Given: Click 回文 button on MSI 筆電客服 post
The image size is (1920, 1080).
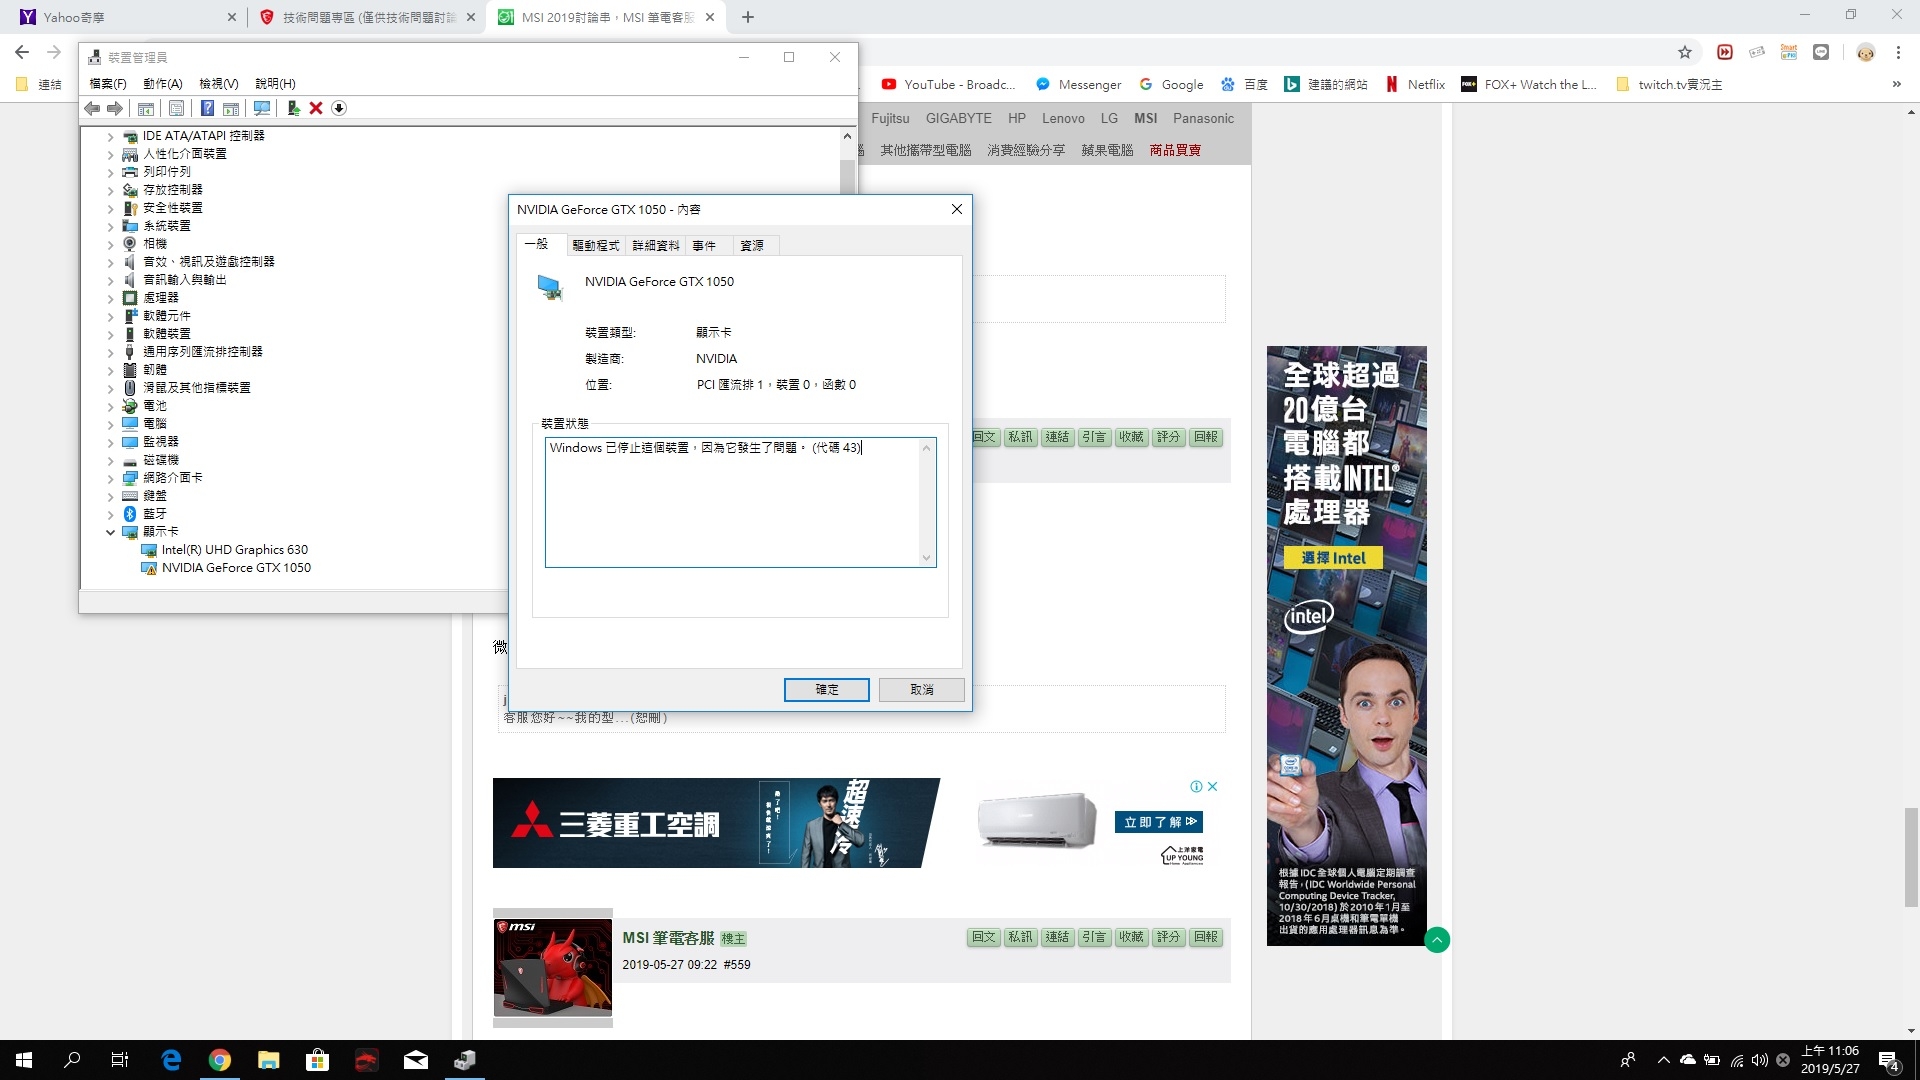Looking at the screenshot, I should click(984, 937).
